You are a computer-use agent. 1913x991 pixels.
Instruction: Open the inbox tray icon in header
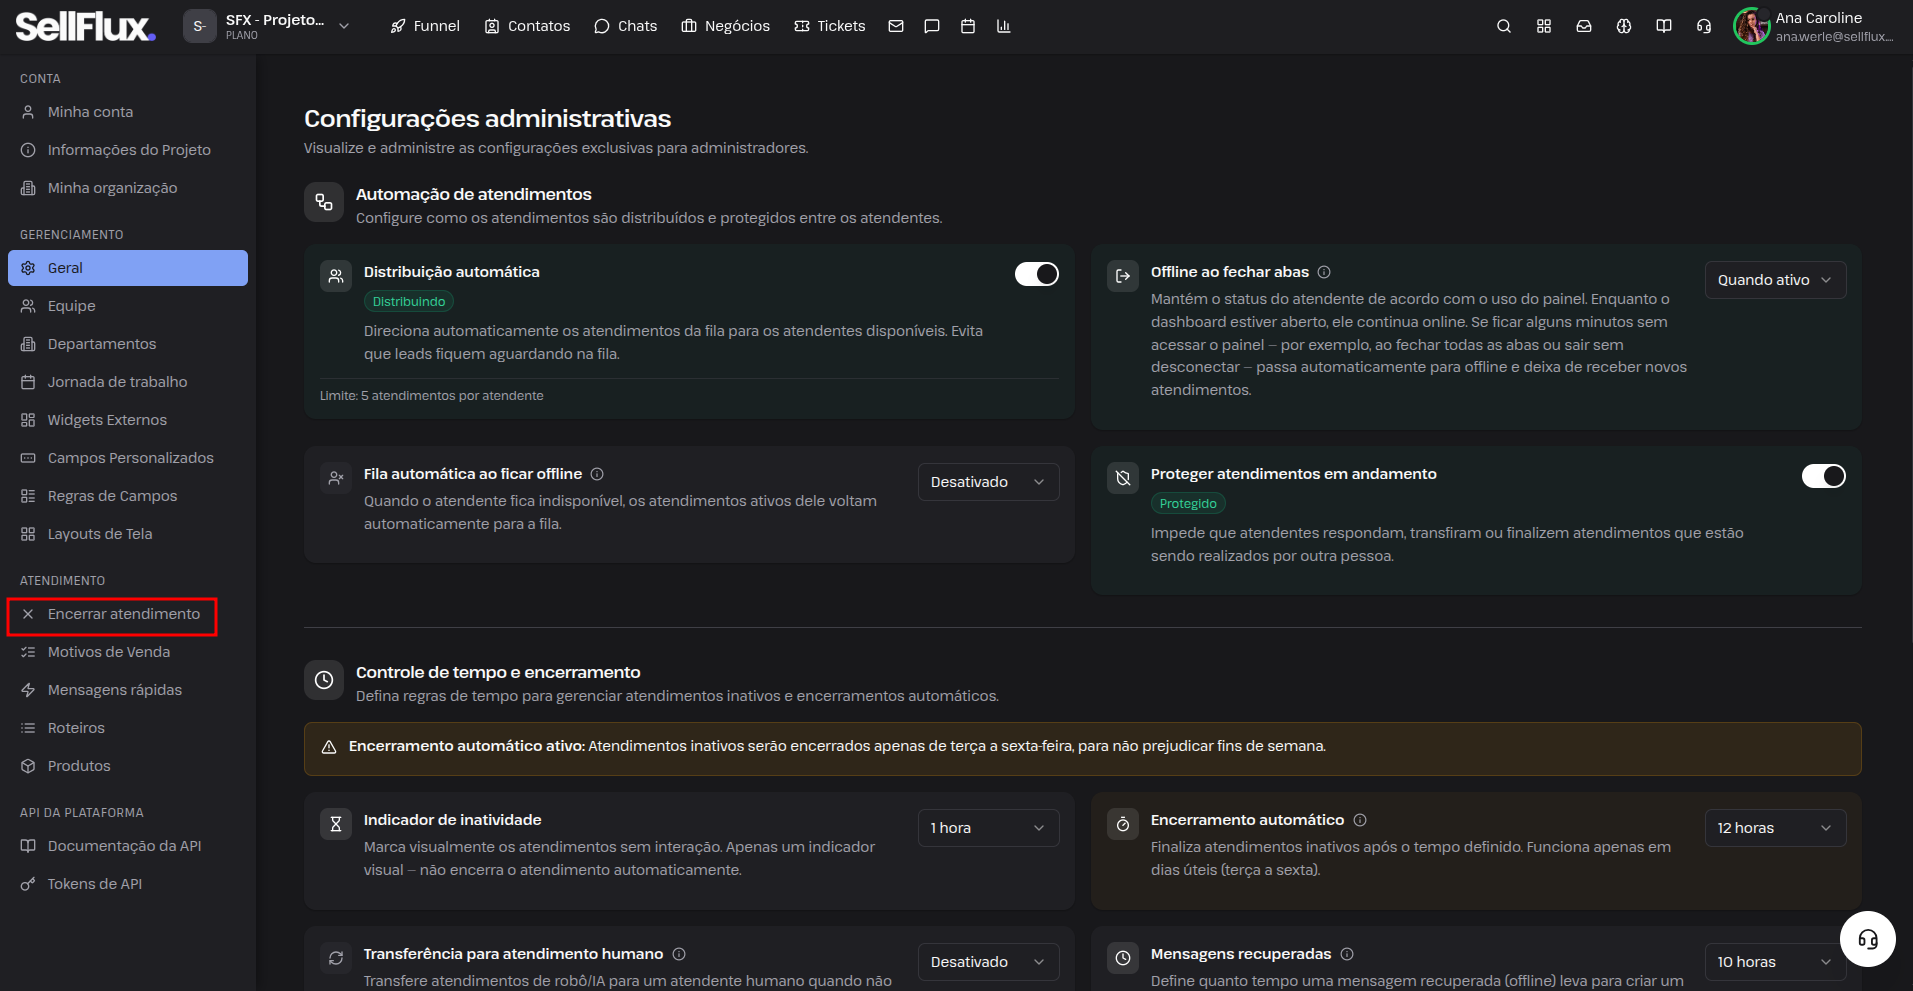1584,26
